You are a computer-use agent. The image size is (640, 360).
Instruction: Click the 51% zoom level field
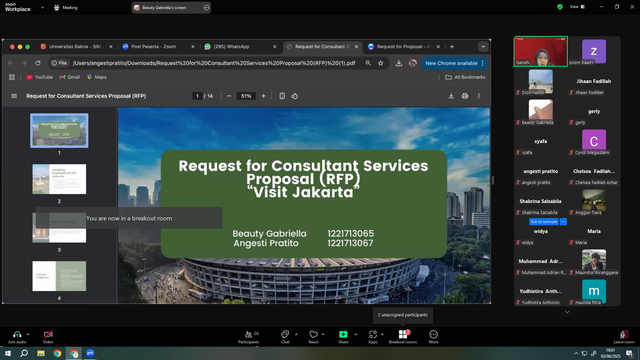pyautogui.click(x=246, y=96)
